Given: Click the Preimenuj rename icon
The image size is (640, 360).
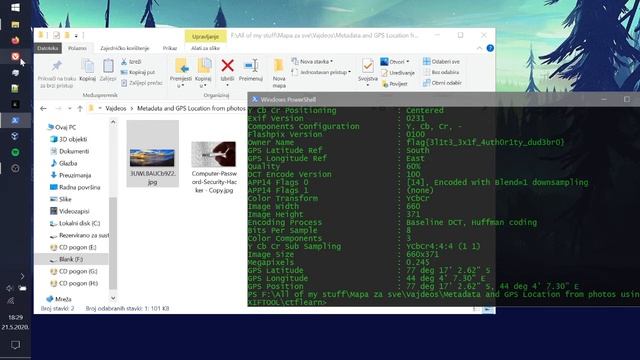Looking at the screenshot, I should click(251, 70).
